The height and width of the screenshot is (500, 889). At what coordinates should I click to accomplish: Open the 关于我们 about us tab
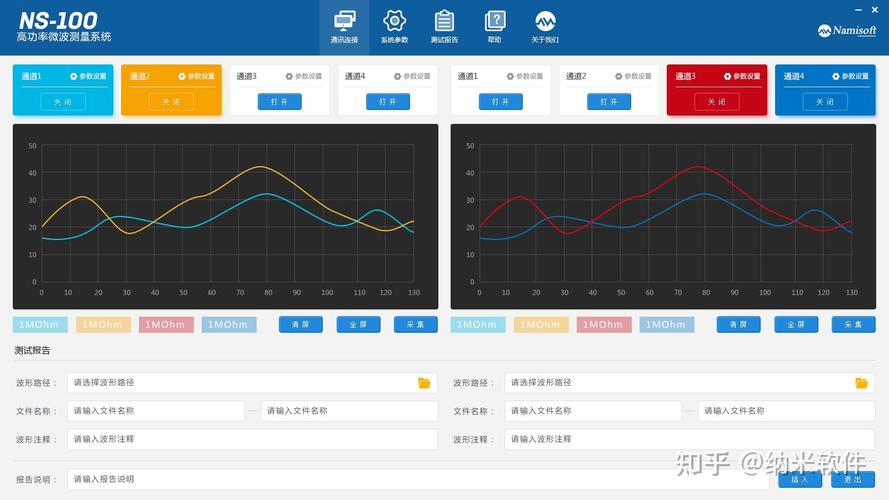[x=545, y=27]
